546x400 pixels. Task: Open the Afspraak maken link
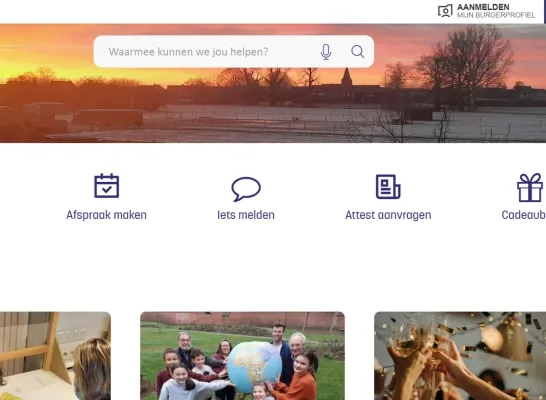106,215
